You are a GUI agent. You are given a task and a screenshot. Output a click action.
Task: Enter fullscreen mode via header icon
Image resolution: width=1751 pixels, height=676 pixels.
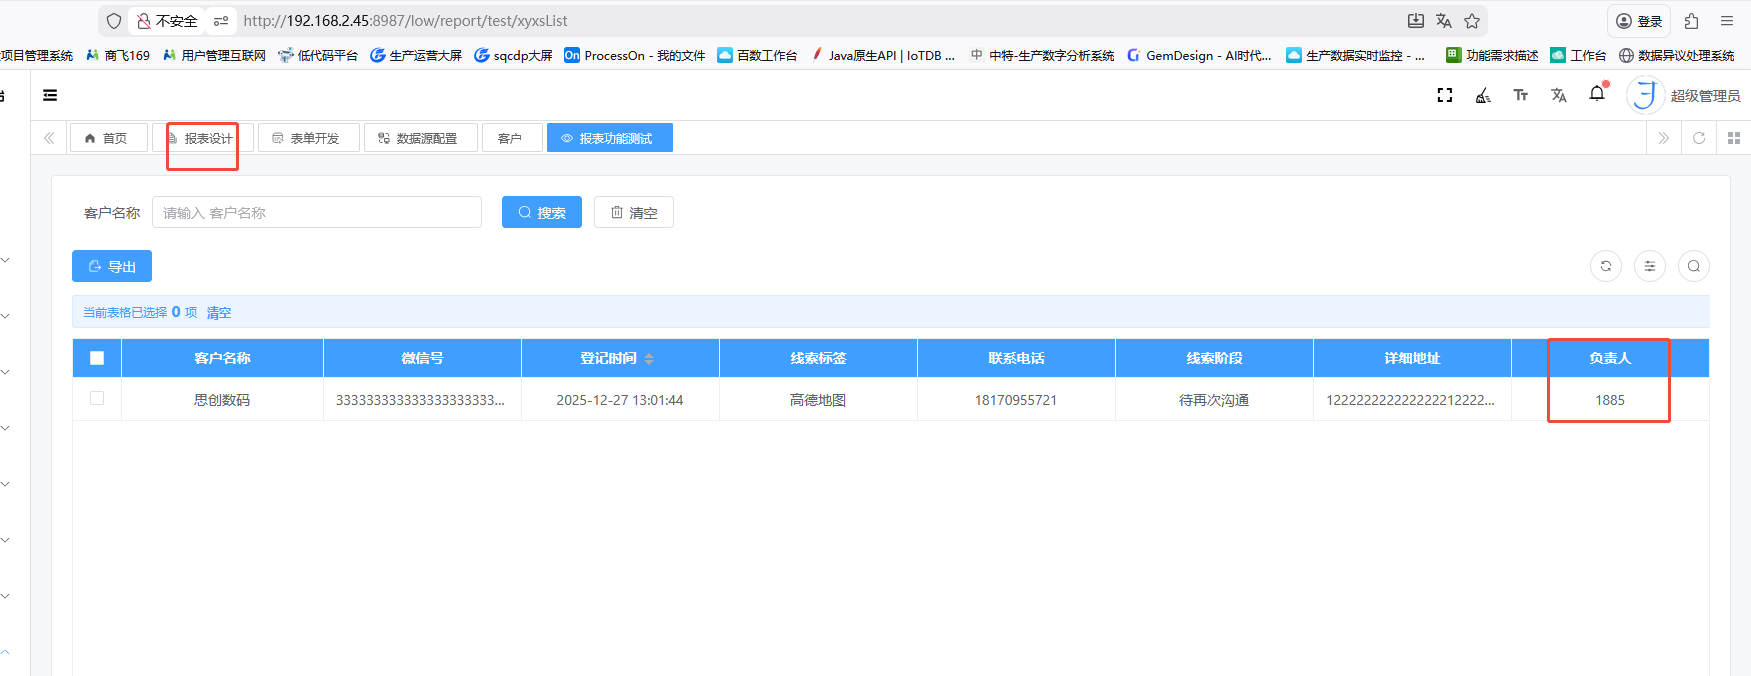(1444, 95)
